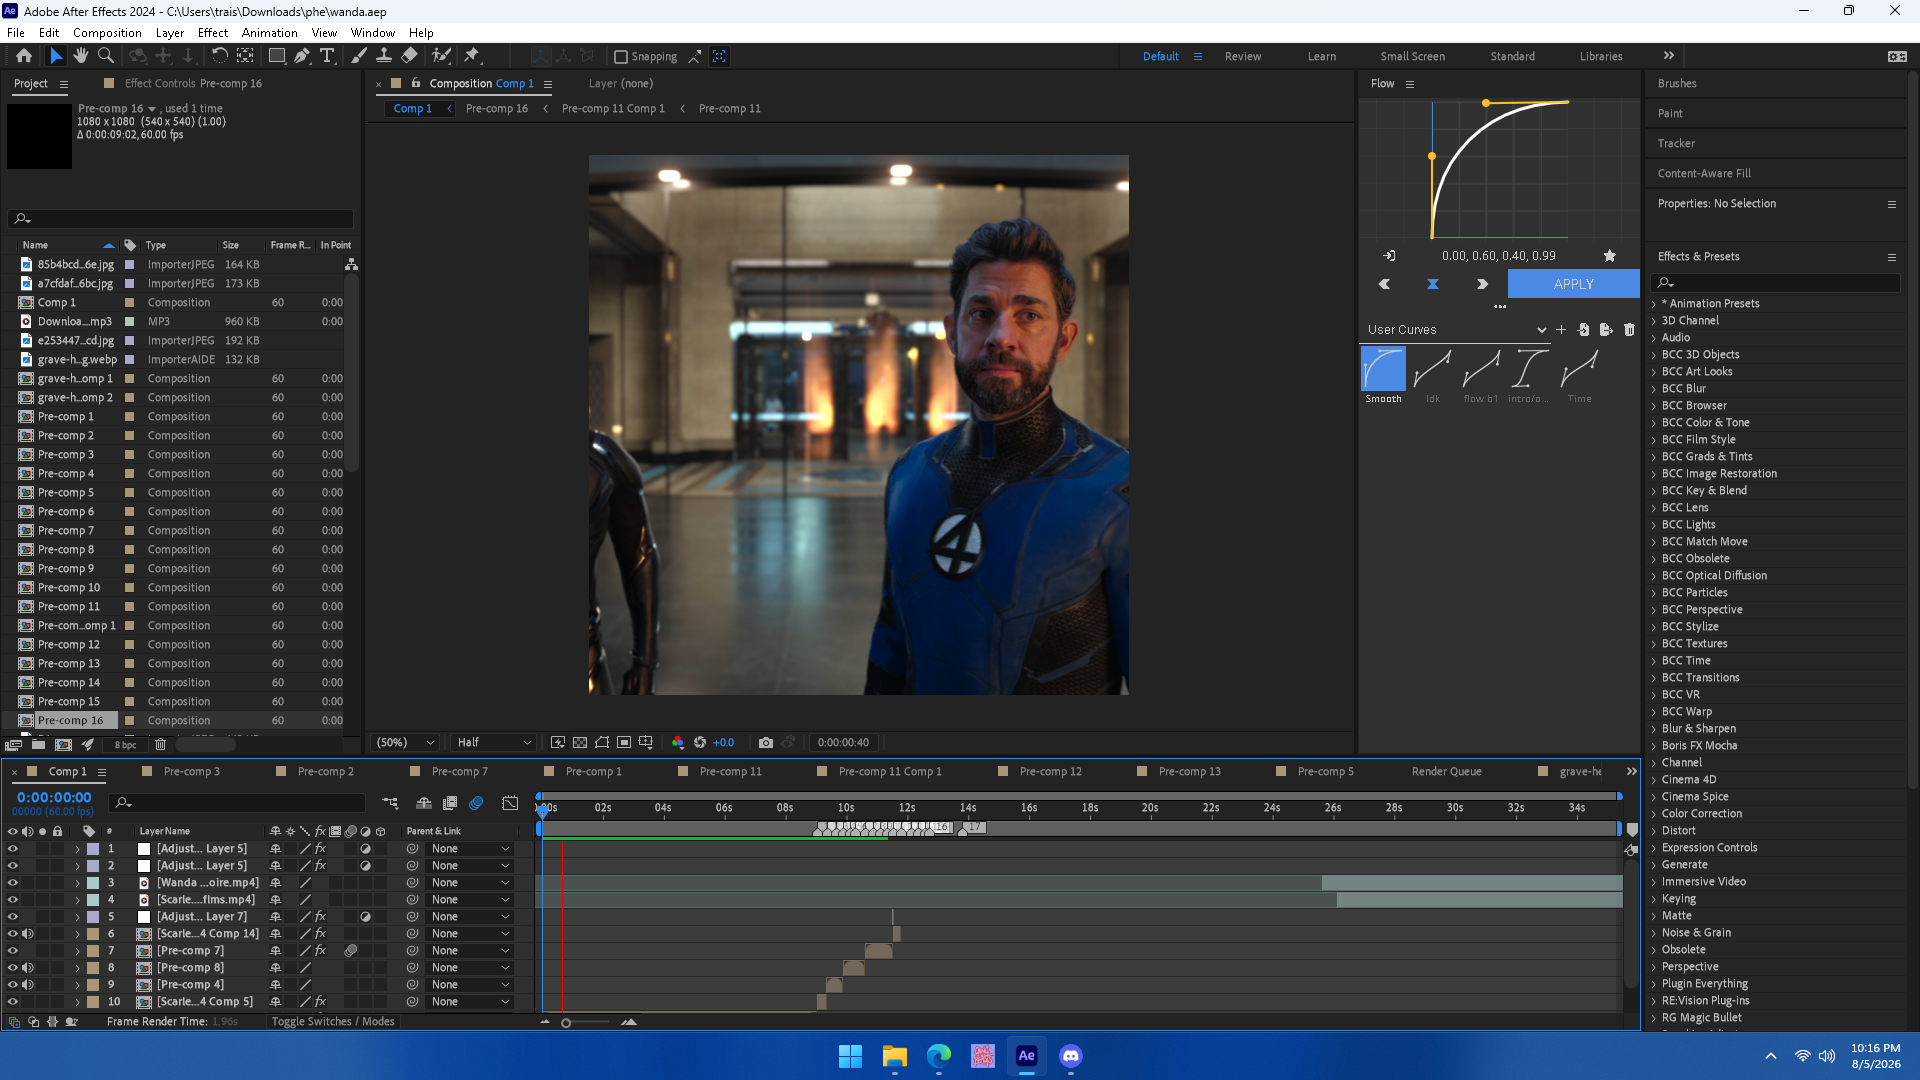Select the Pen tool
This screenshot has height=1080, width=1920.
(302, 56)
